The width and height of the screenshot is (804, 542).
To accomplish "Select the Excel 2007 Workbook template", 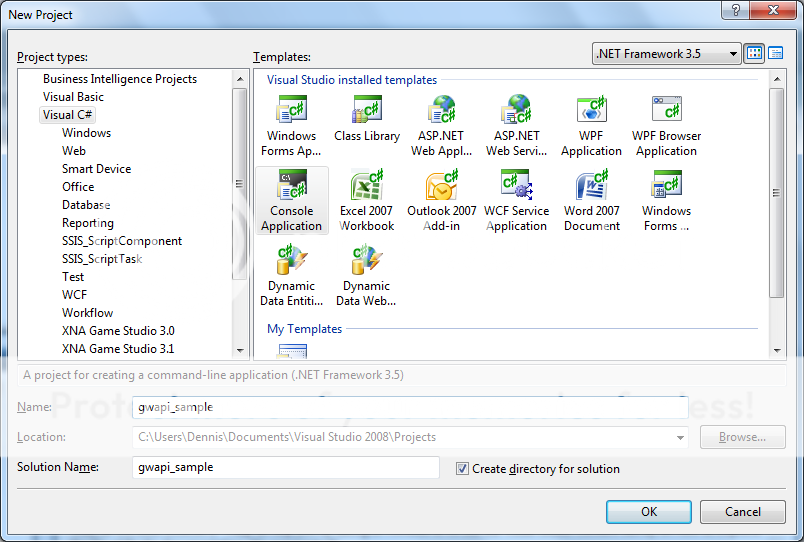I will (x=367, y=200).
